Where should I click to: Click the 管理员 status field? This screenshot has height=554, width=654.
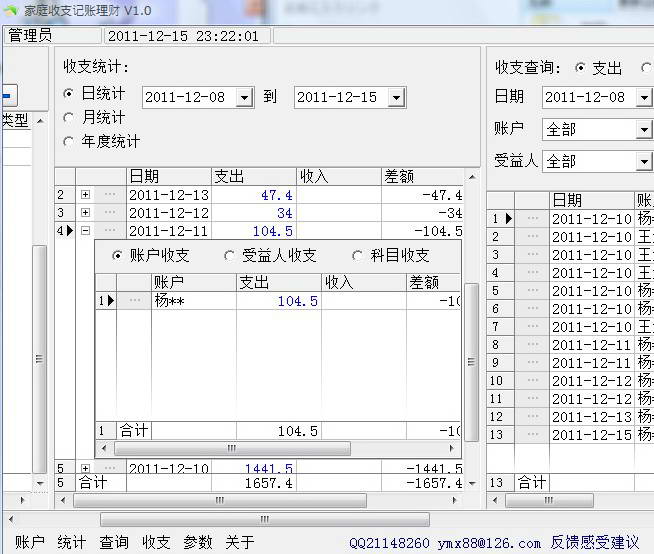coord(52,36)
